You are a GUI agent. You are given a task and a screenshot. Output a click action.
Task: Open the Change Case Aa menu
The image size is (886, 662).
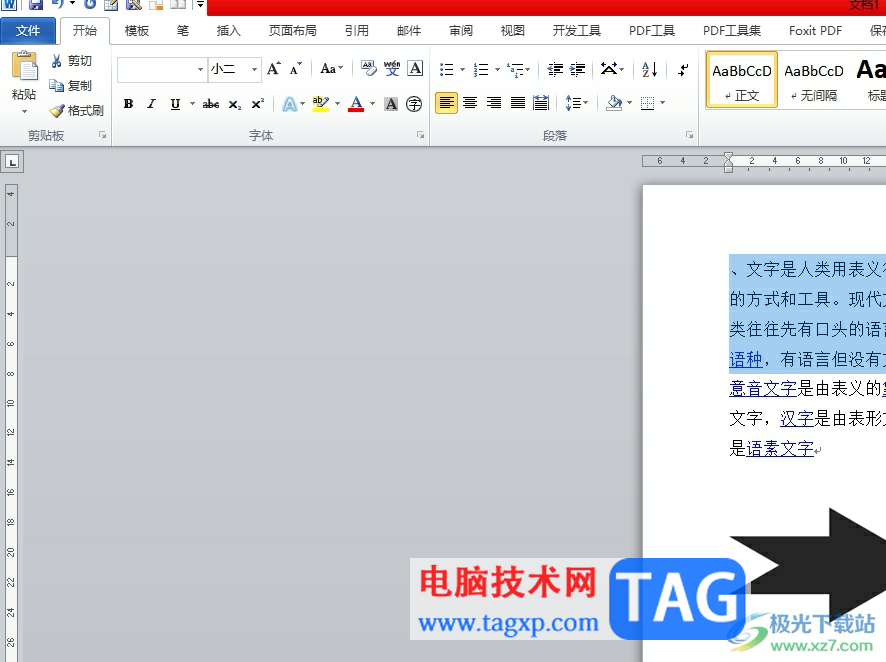(x=332, y=69)
